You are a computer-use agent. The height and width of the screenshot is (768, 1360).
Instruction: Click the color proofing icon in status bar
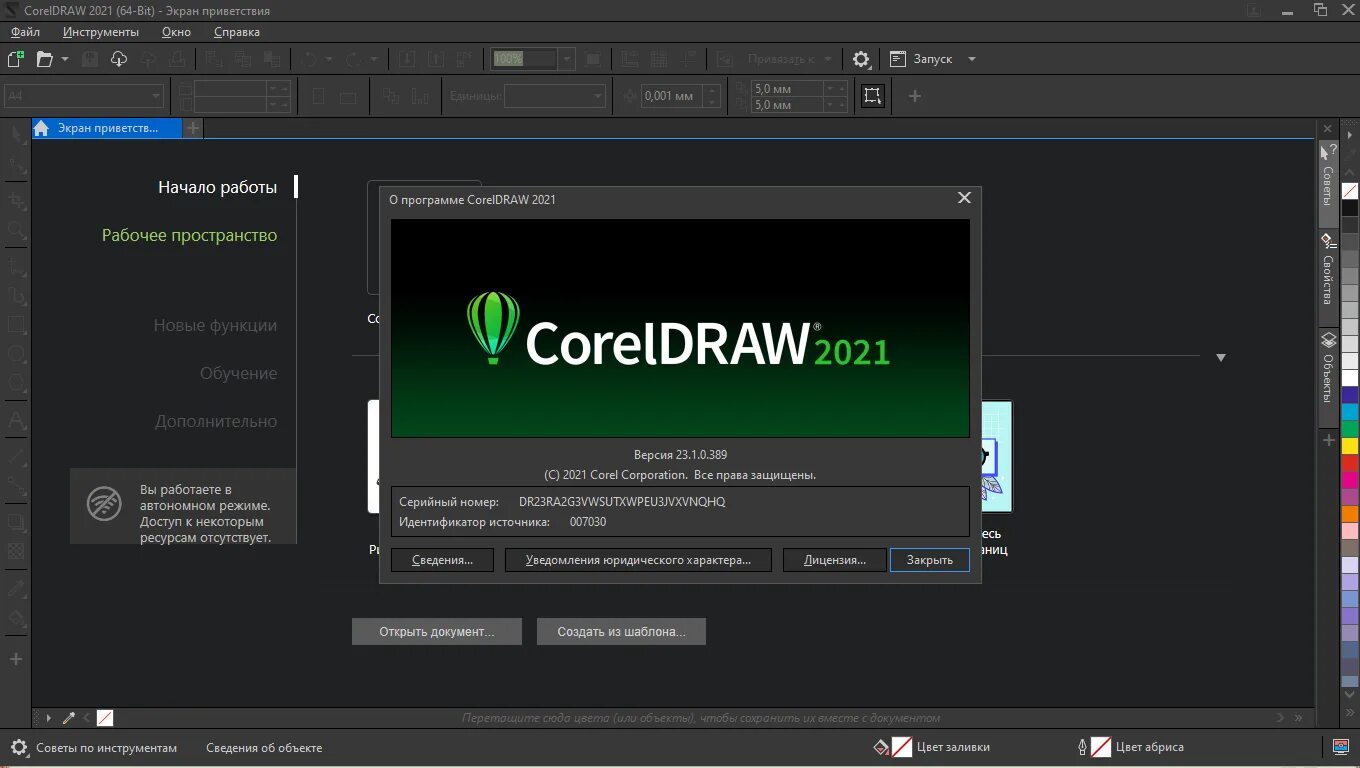coord(1341,746)
